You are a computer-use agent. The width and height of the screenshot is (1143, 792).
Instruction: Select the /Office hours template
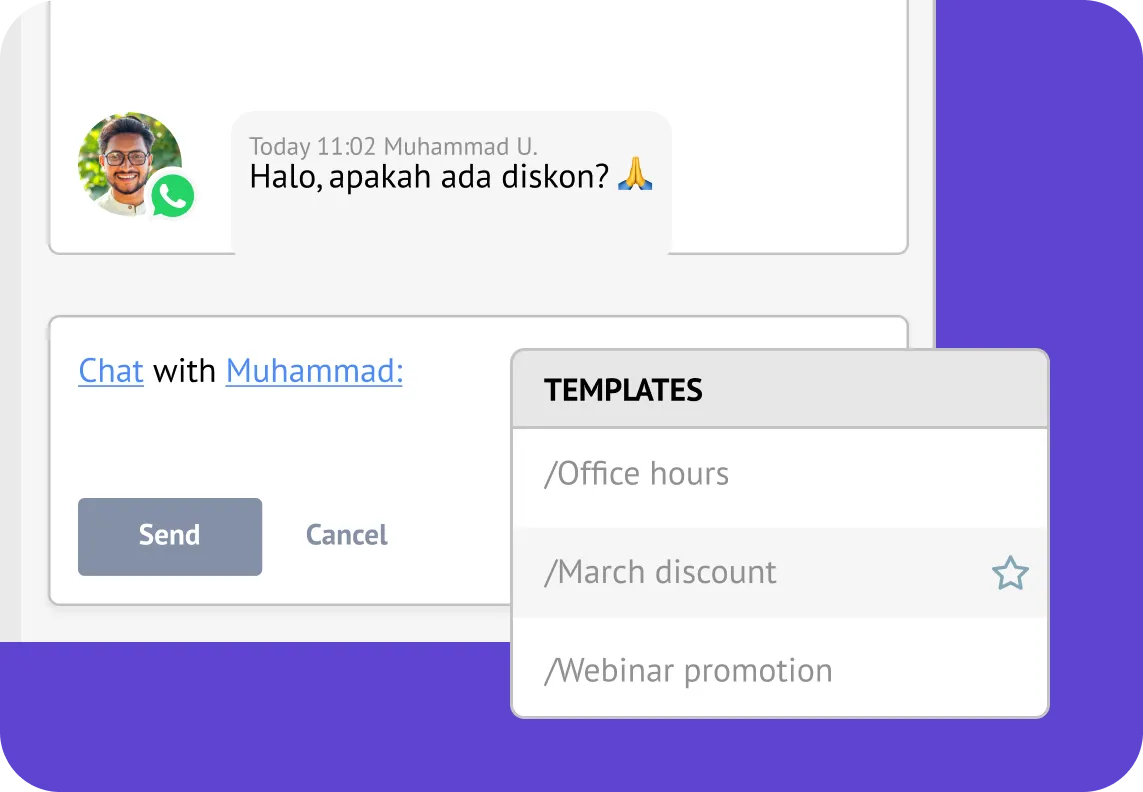(636, 474)
